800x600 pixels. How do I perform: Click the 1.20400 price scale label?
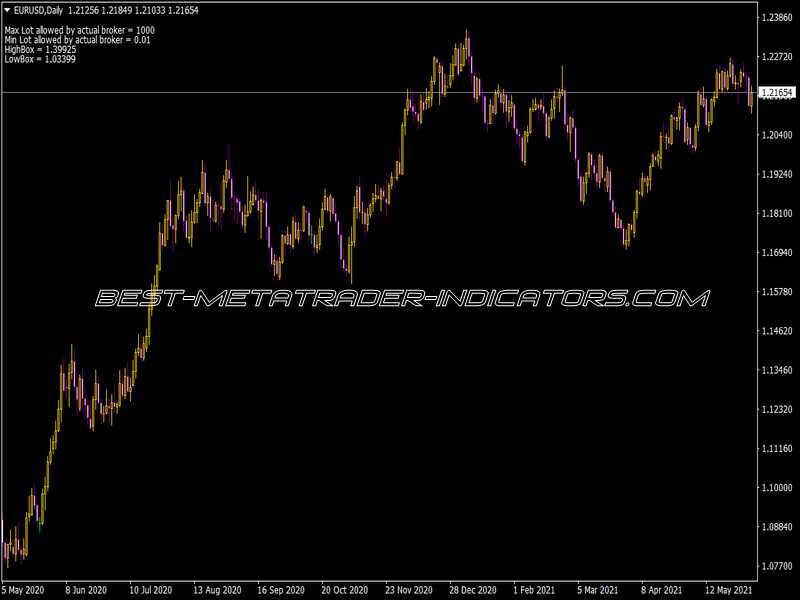click(777, 135)
